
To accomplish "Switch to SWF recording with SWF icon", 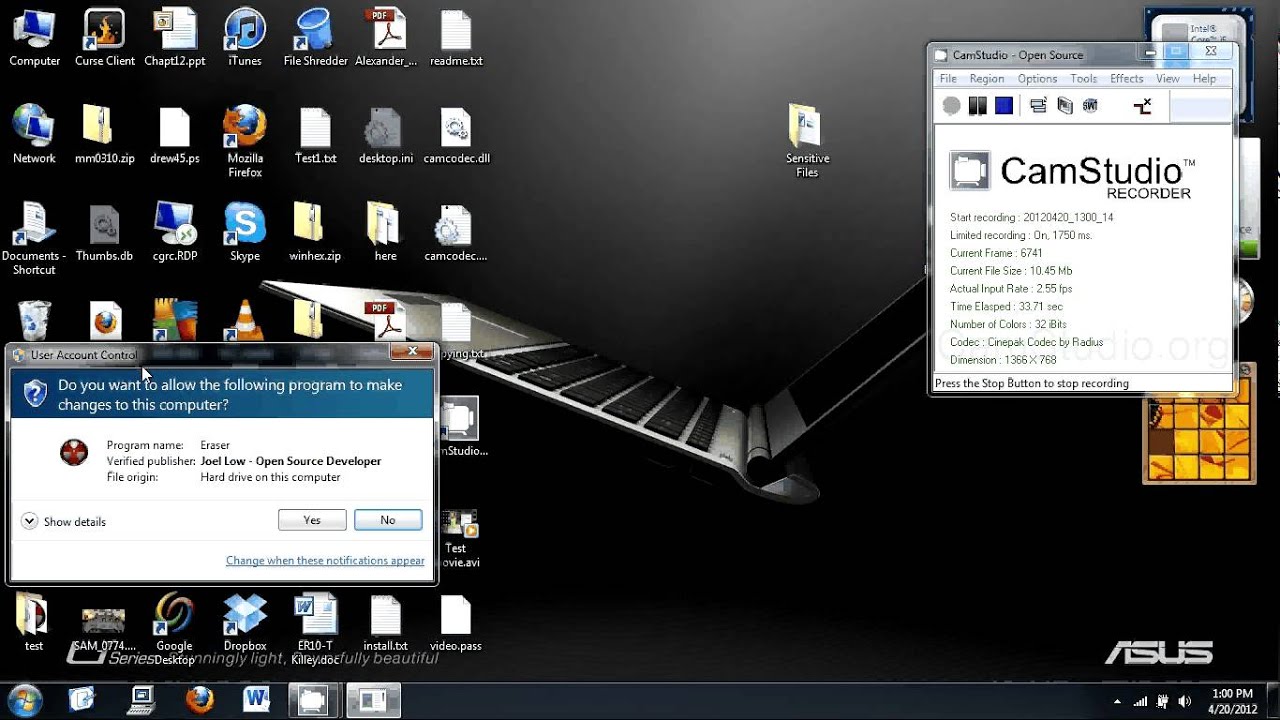I will click(x=1090, y=106).
